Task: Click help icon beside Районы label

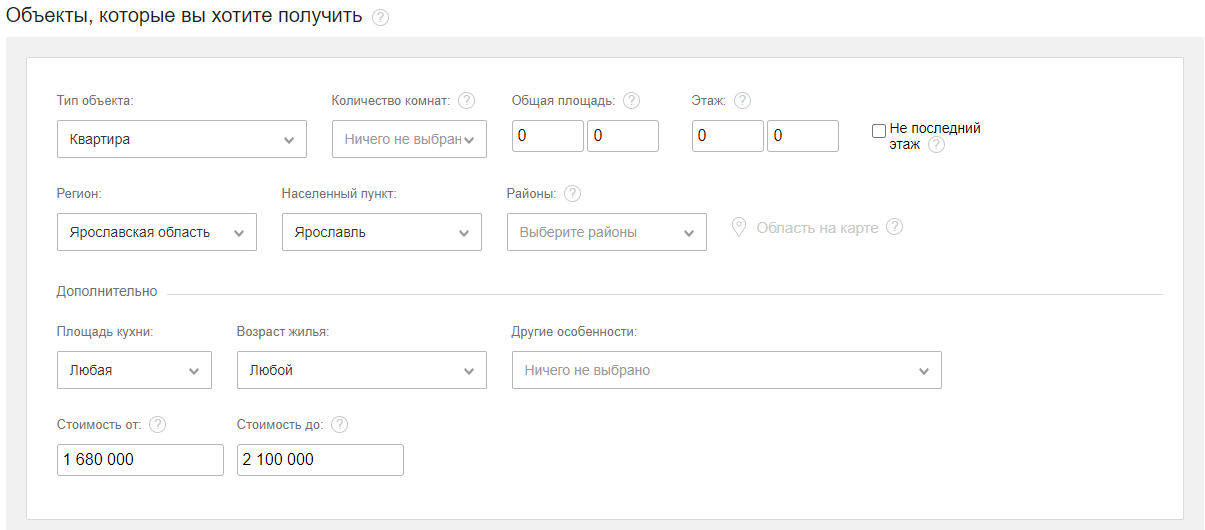Action: tap(572, 193)
